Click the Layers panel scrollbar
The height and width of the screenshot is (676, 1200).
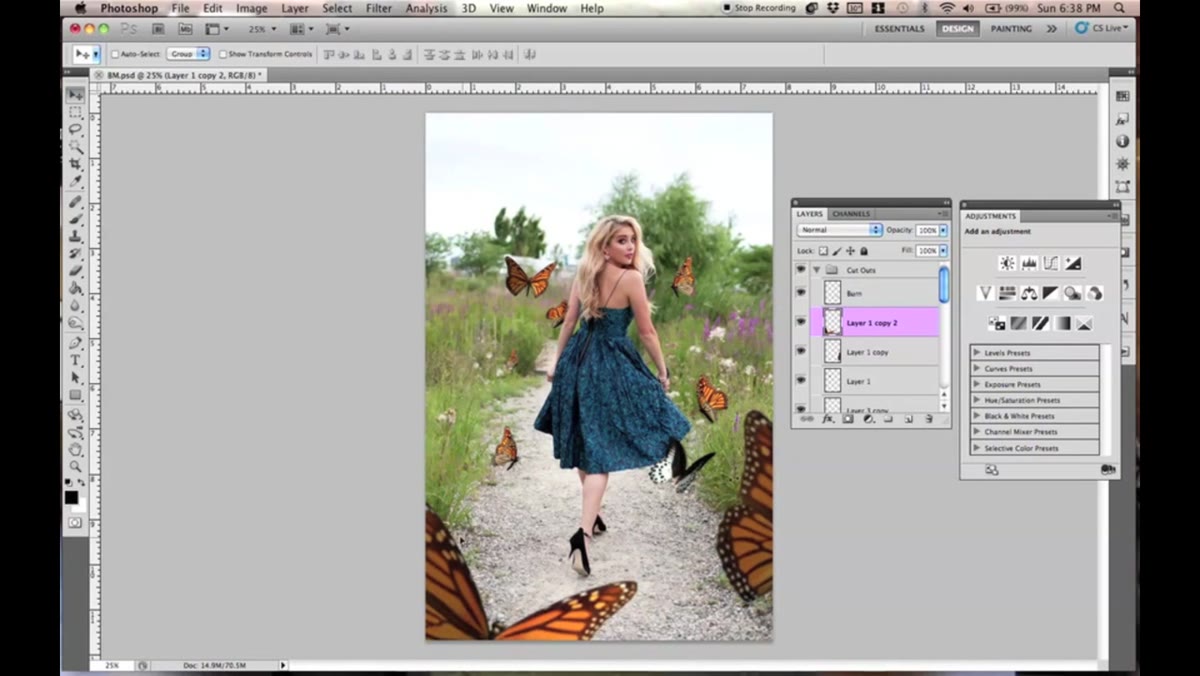(x=944, y=285)
